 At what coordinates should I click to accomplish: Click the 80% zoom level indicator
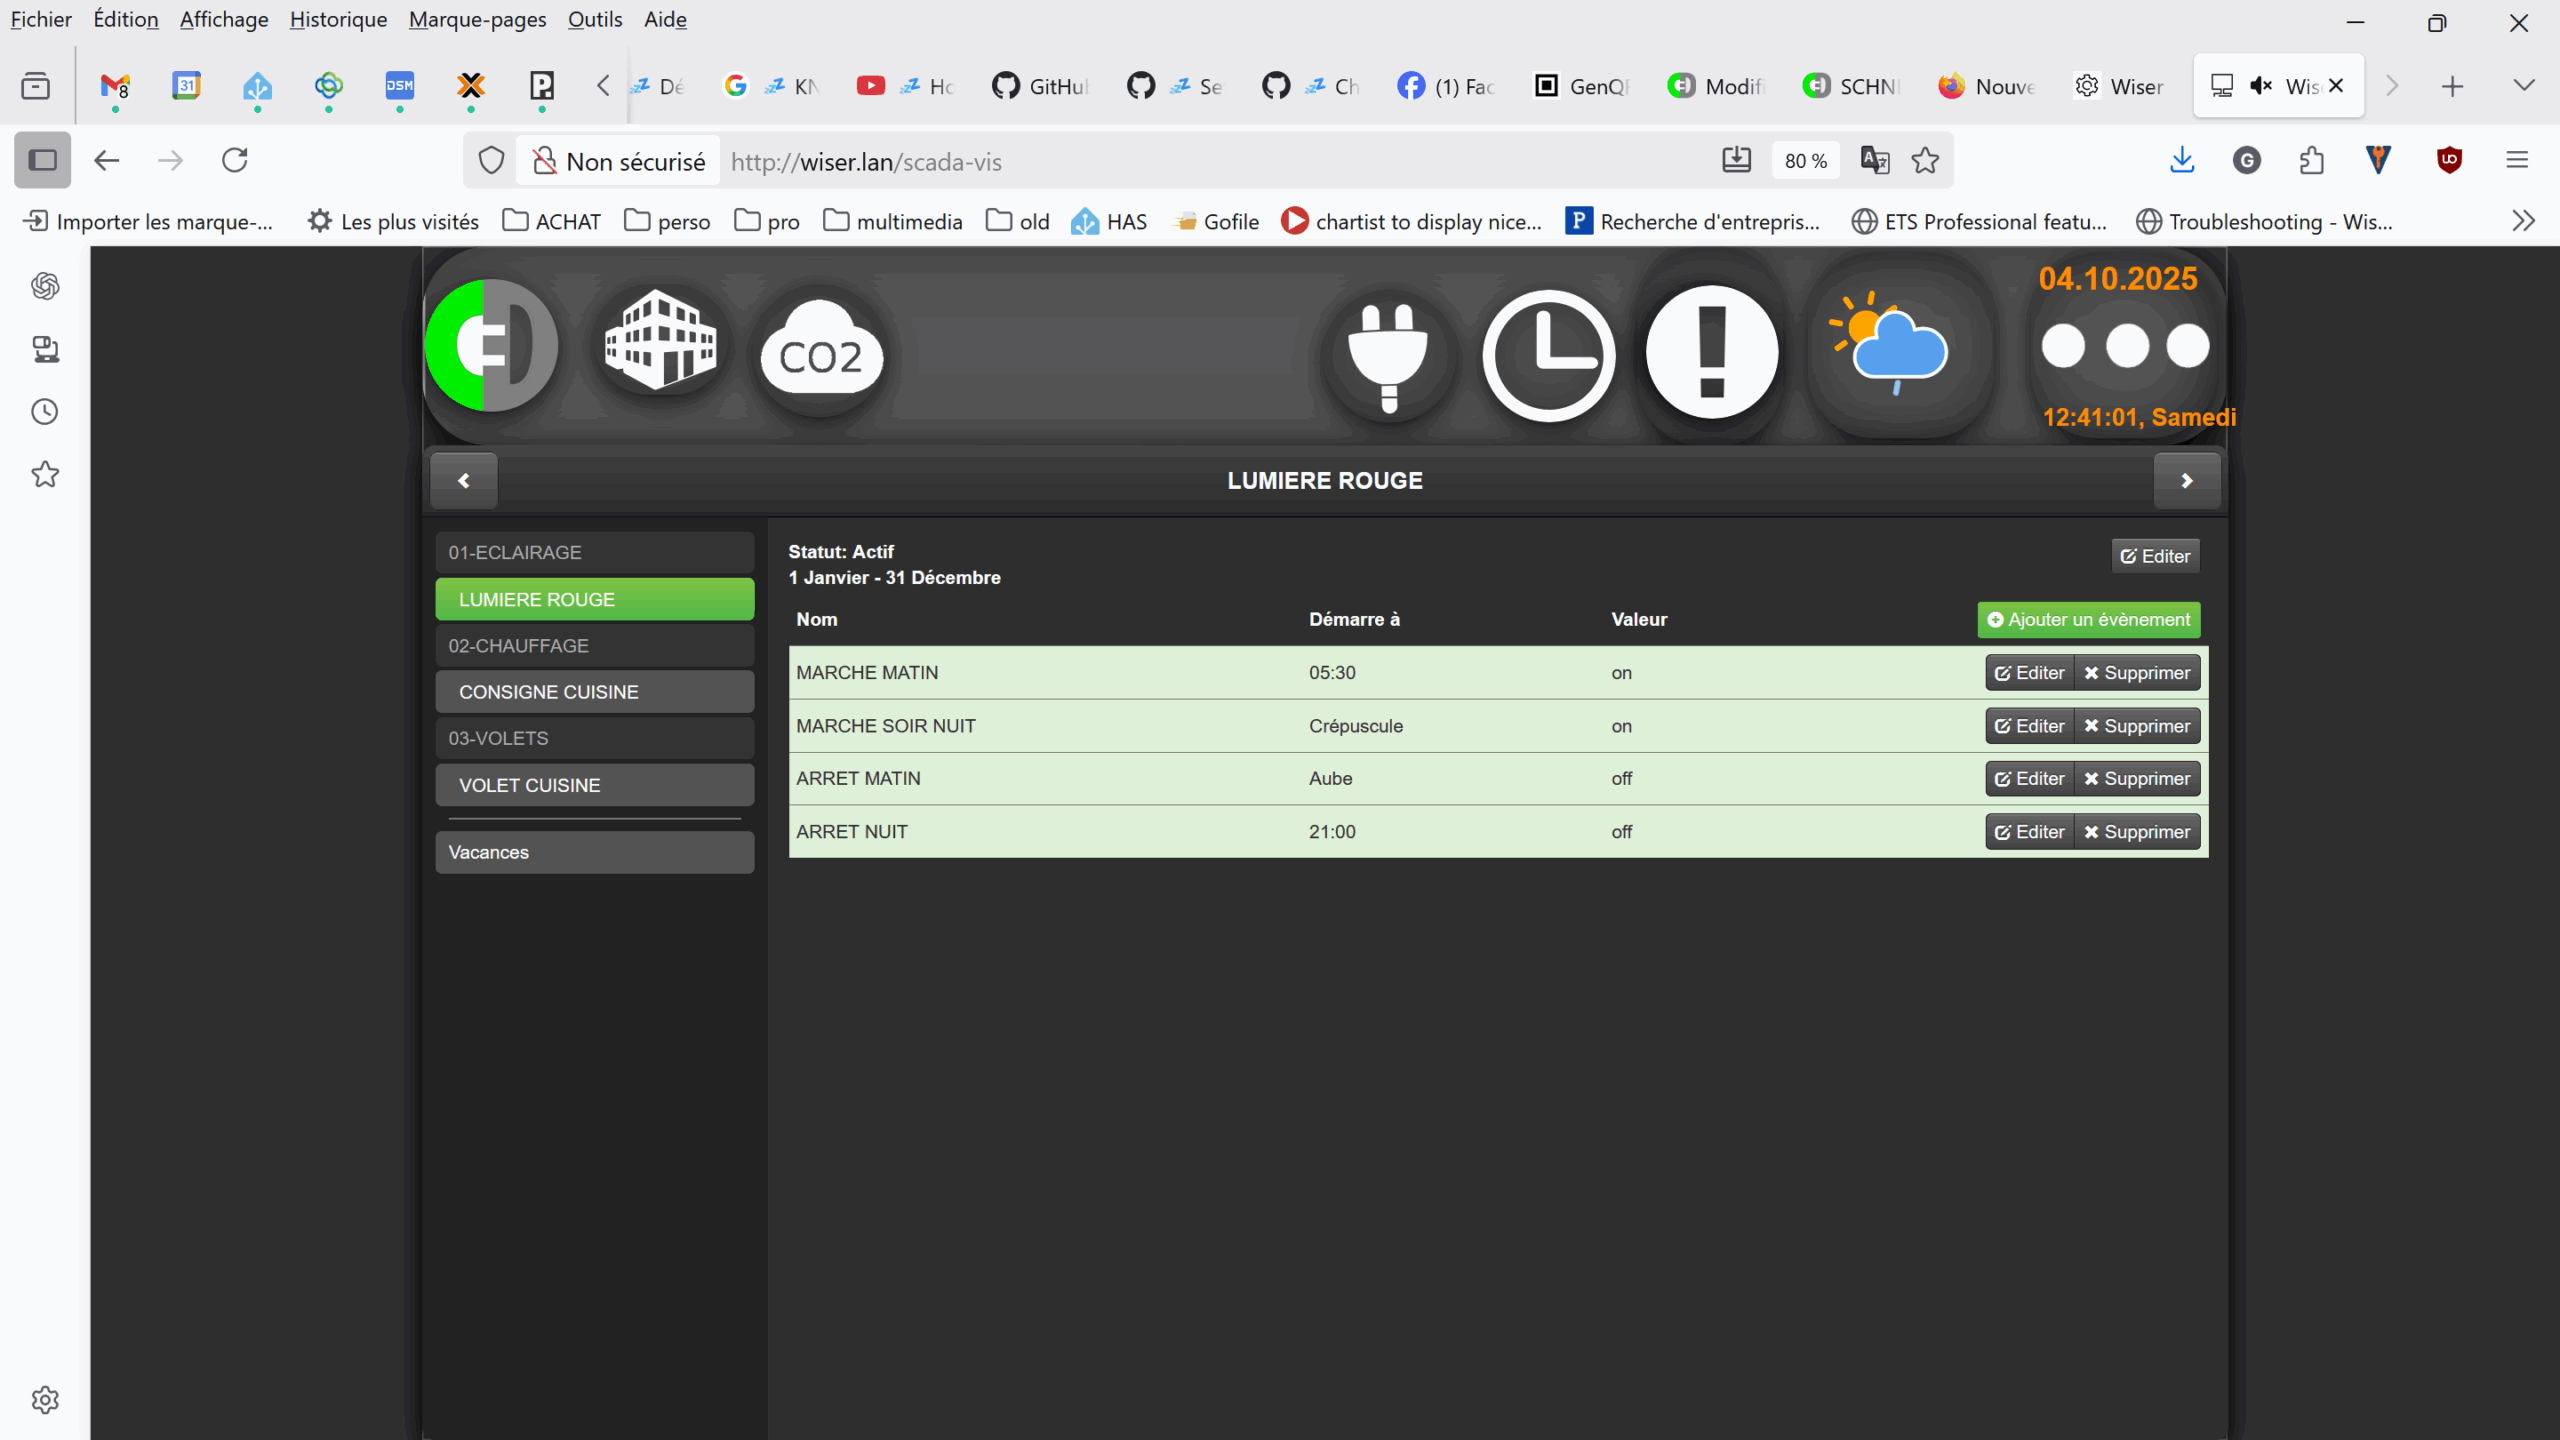[x=1805, y=161]
